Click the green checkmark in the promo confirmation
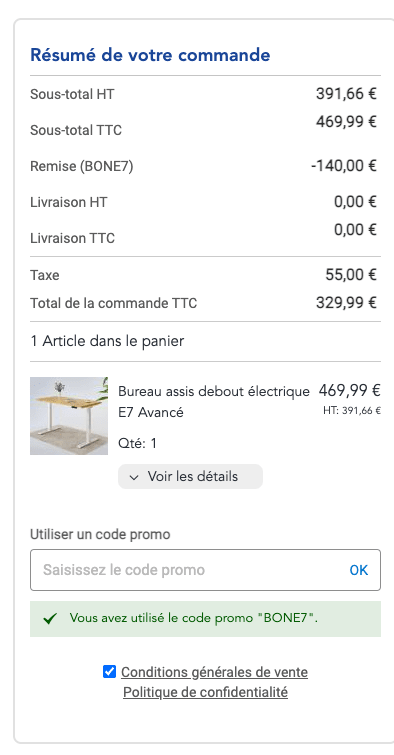This screenshot has width=394, height=755. tap(50, 619)
